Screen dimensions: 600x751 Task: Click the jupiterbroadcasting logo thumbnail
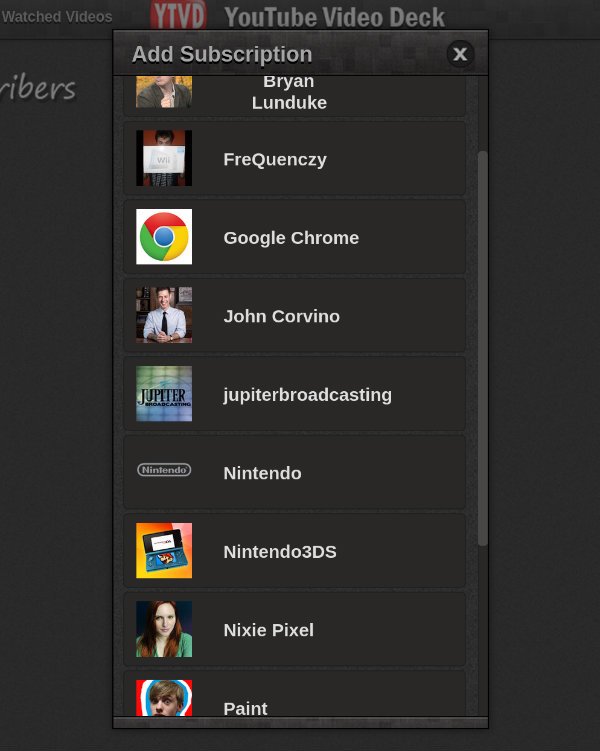point(164,394)
